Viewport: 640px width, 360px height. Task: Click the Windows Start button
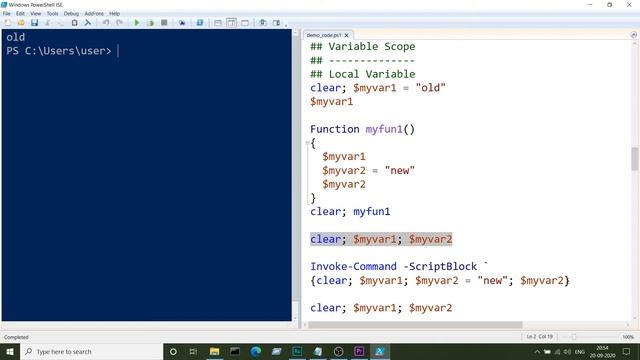10,351
